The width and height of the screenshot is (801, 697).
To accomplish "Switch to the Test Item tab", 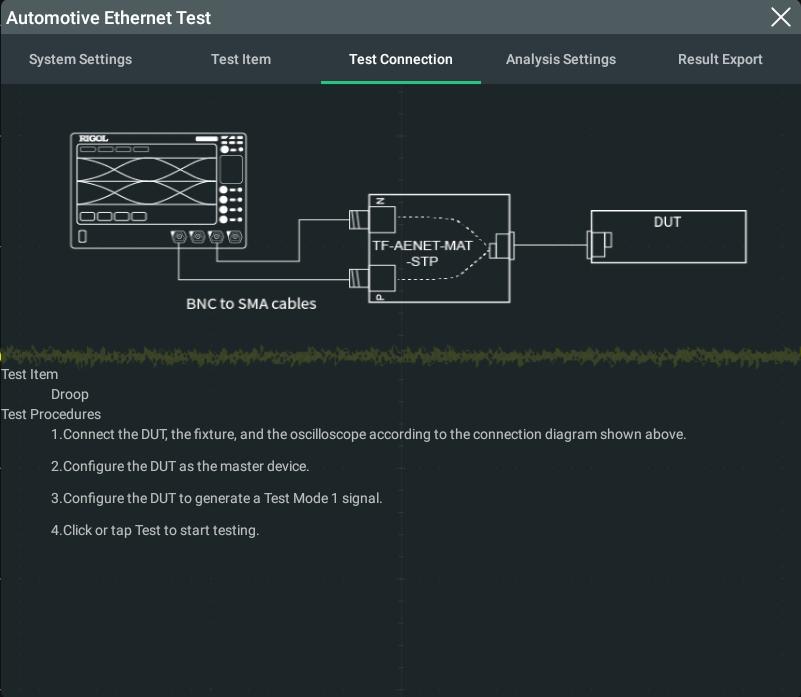I will 241,59.
